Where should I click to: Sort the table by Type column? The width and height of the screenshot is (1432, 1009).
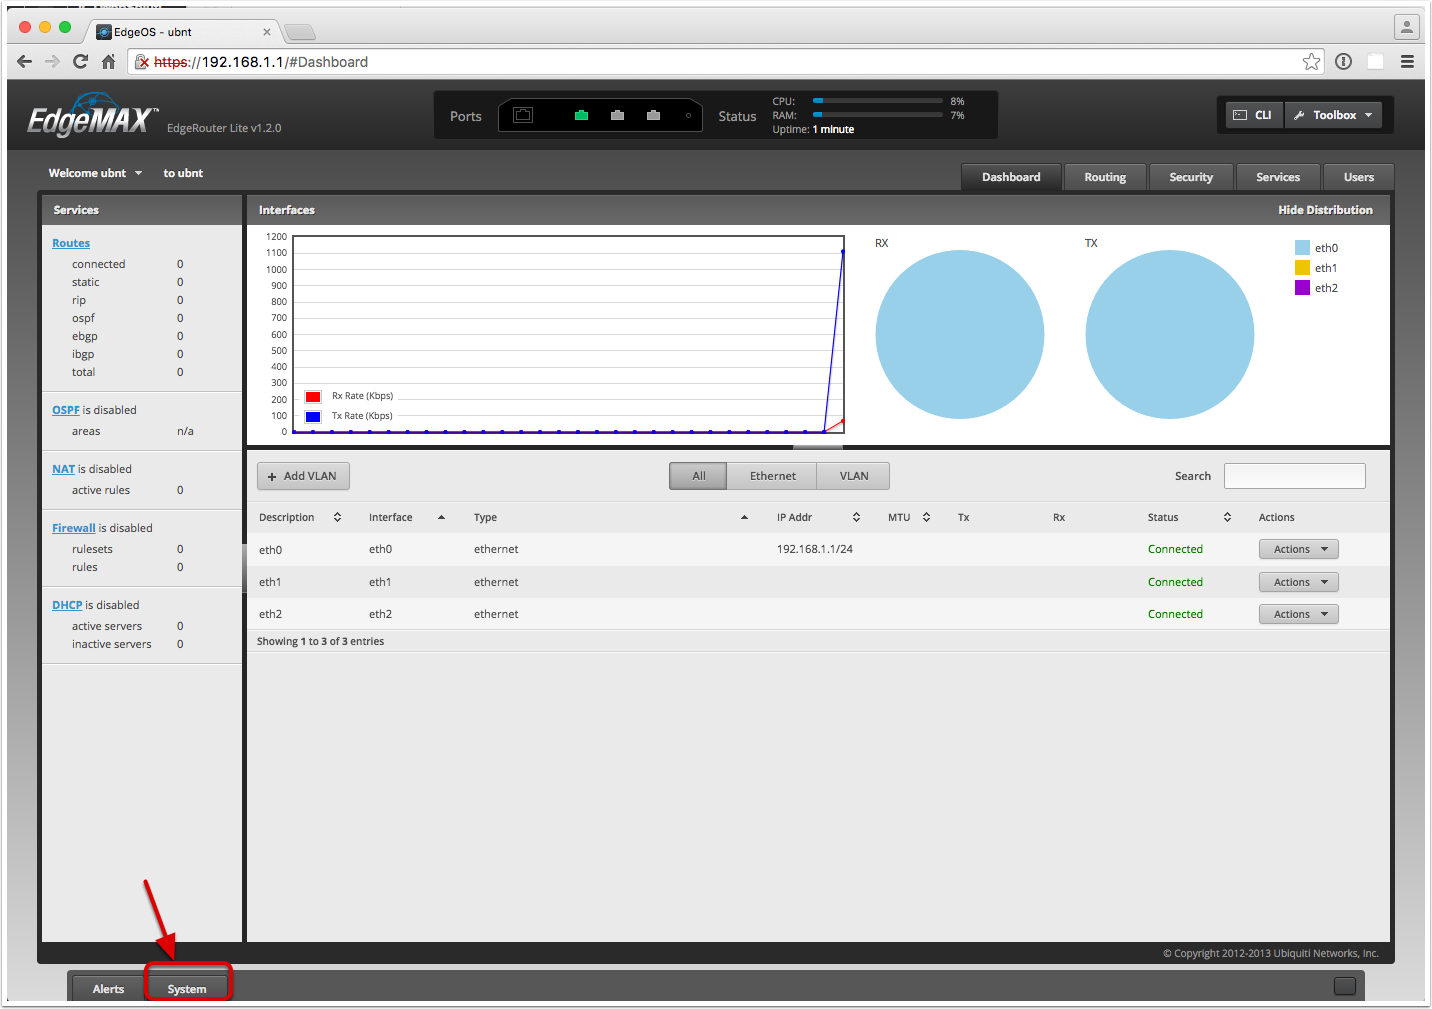(611, 517)
